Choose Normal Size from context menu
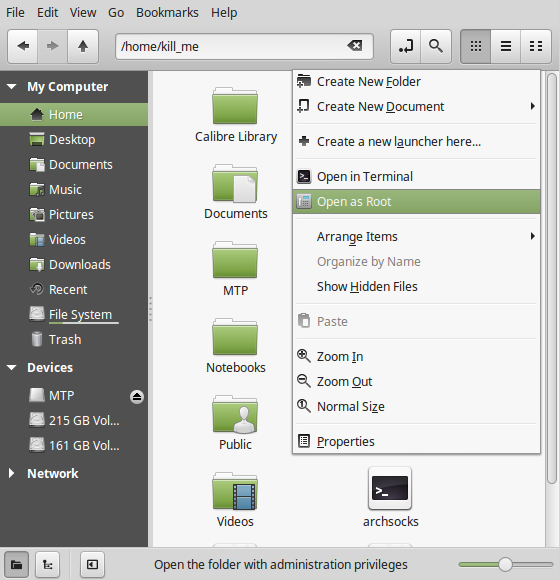559x580 pixels. click(x=416, y=407)
